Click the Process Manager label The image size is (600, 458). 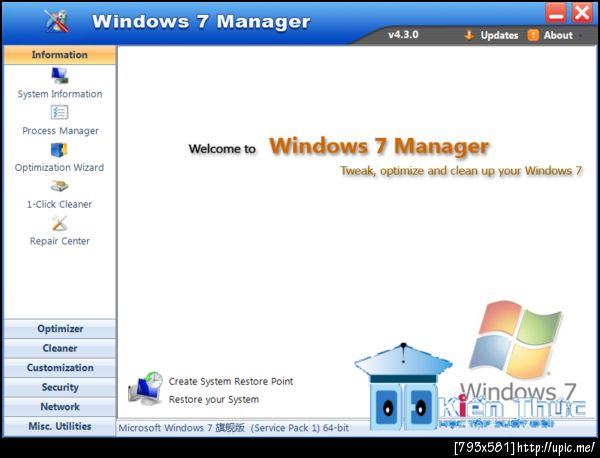click(x=60, y=131)
